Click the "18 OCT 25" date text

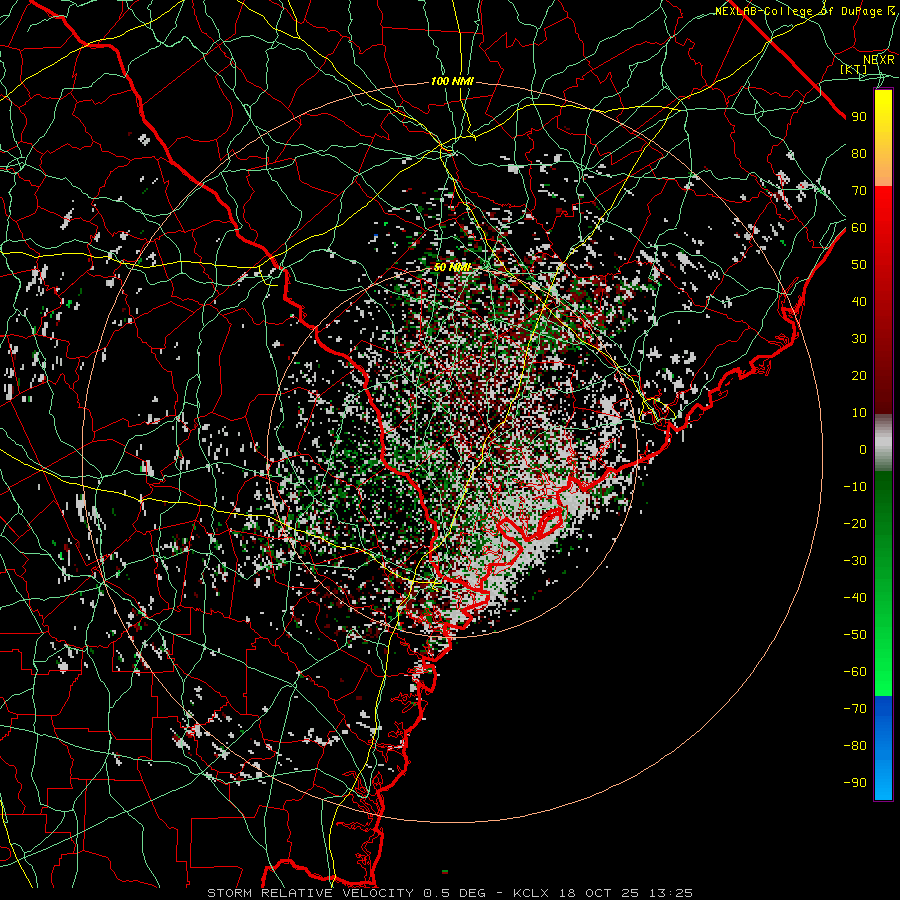pyautogui.click(x=599, y=893)
